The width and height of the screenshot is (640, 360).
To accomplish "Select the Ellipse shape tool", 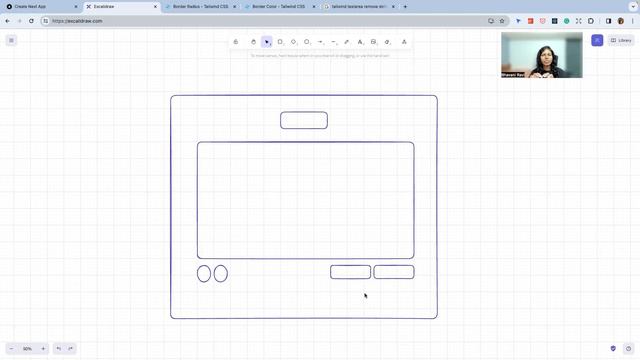I will tap(307, 42).
